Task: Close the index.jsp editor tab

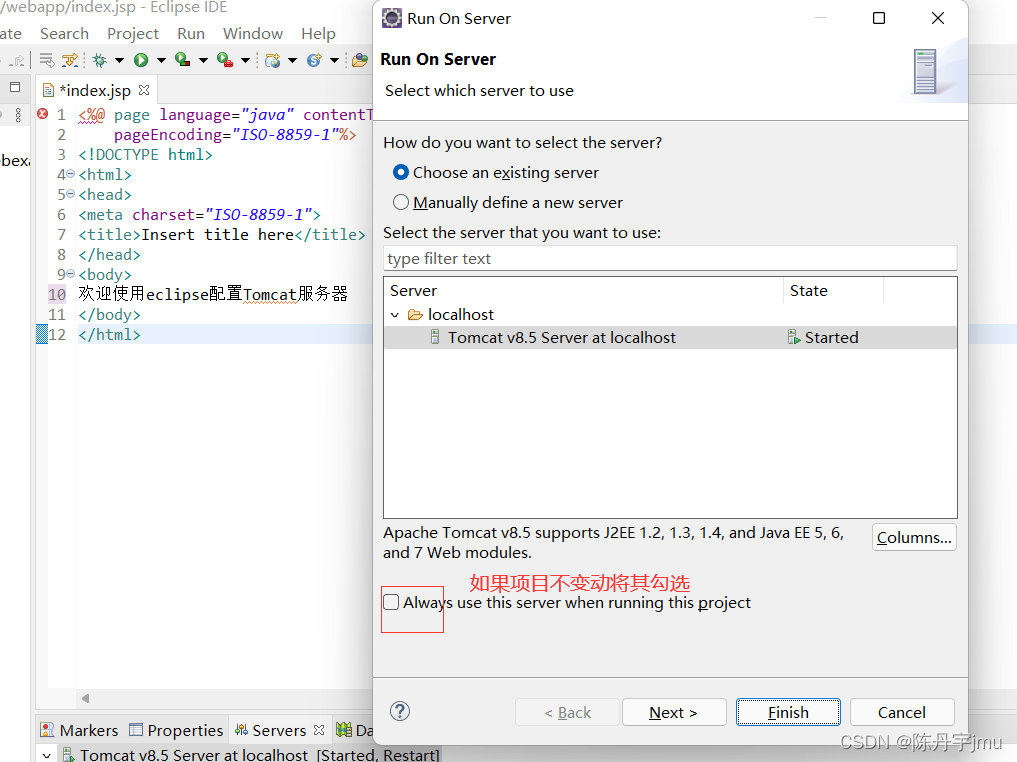Action: 144,89
